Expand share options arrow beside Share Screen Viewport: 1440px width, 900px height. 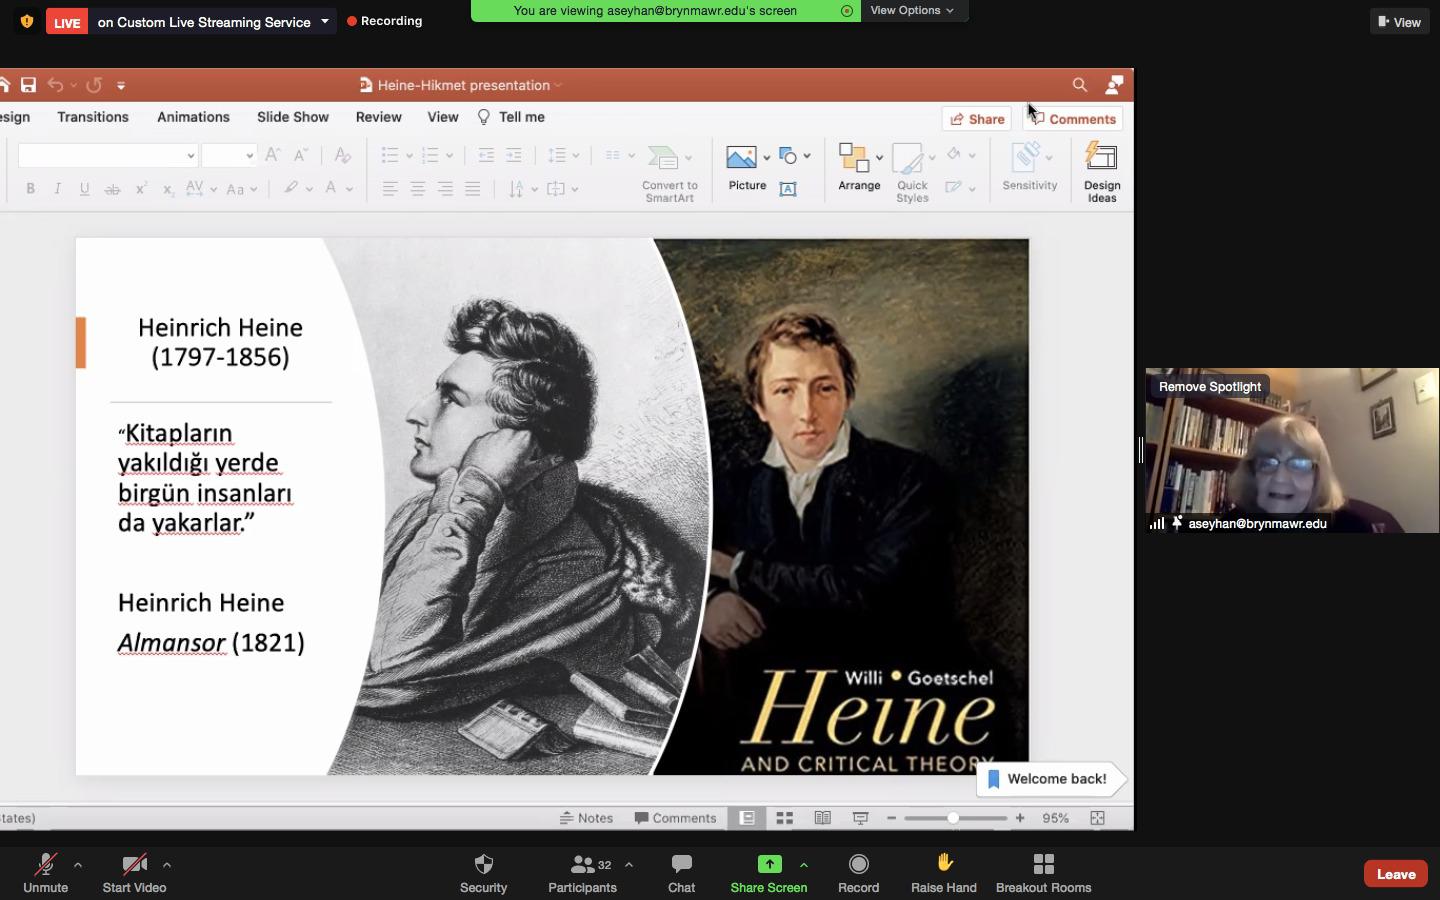(804, 865)
